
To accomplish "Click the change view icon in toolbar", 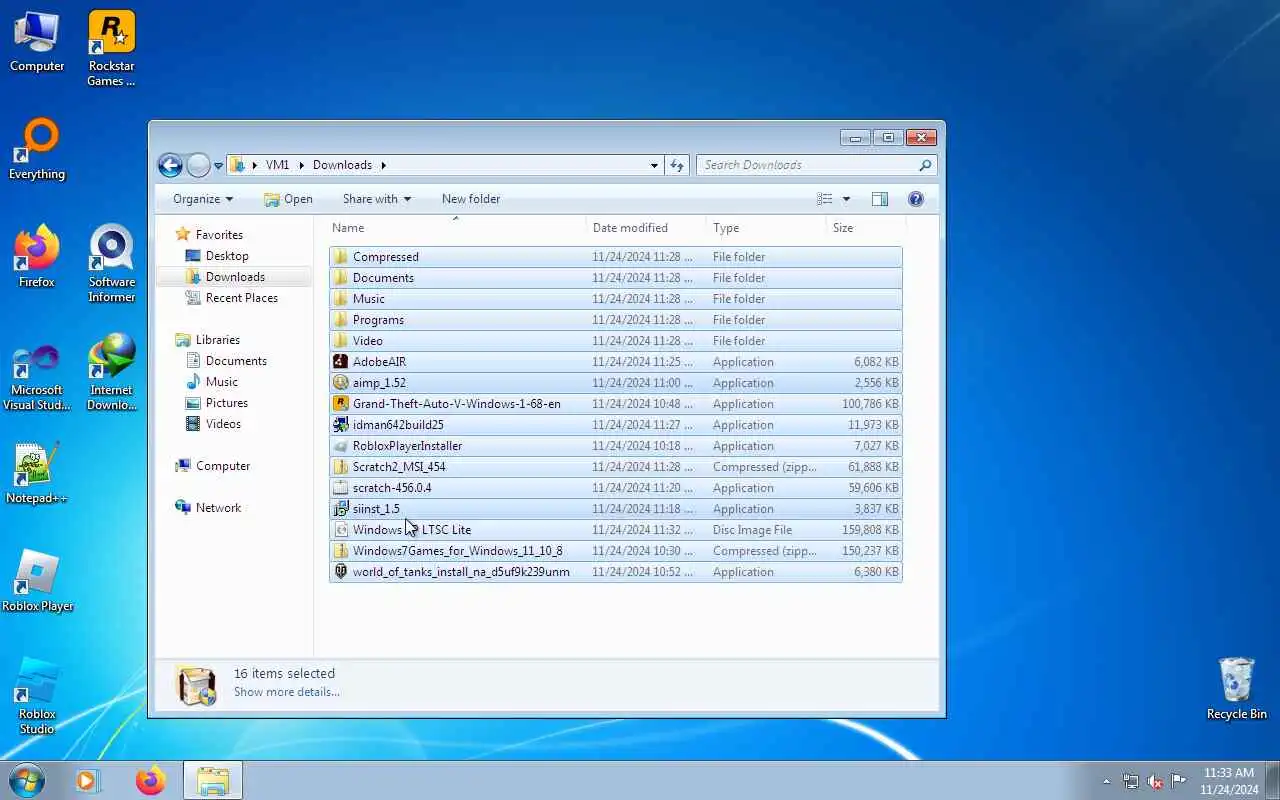I will 825,199.
